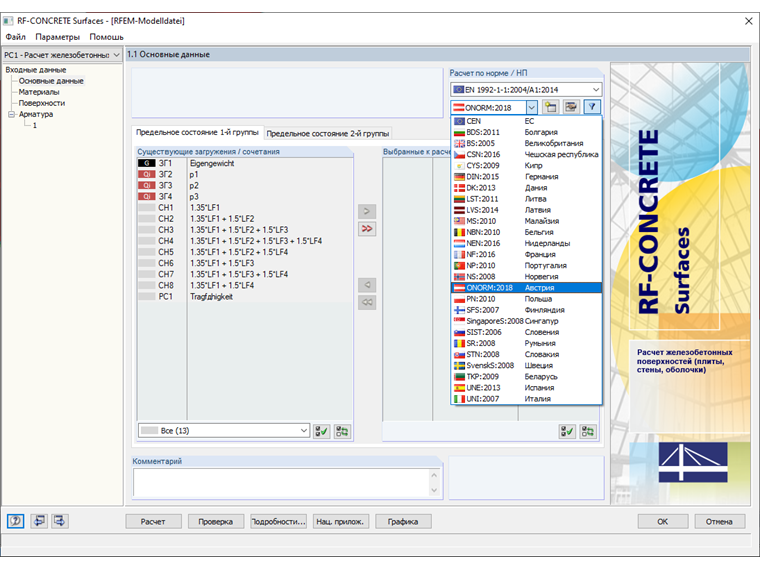Viewport: 760px width, 570px height.
Task: Click the filter funnel icon
Action: tap(592, 107)
